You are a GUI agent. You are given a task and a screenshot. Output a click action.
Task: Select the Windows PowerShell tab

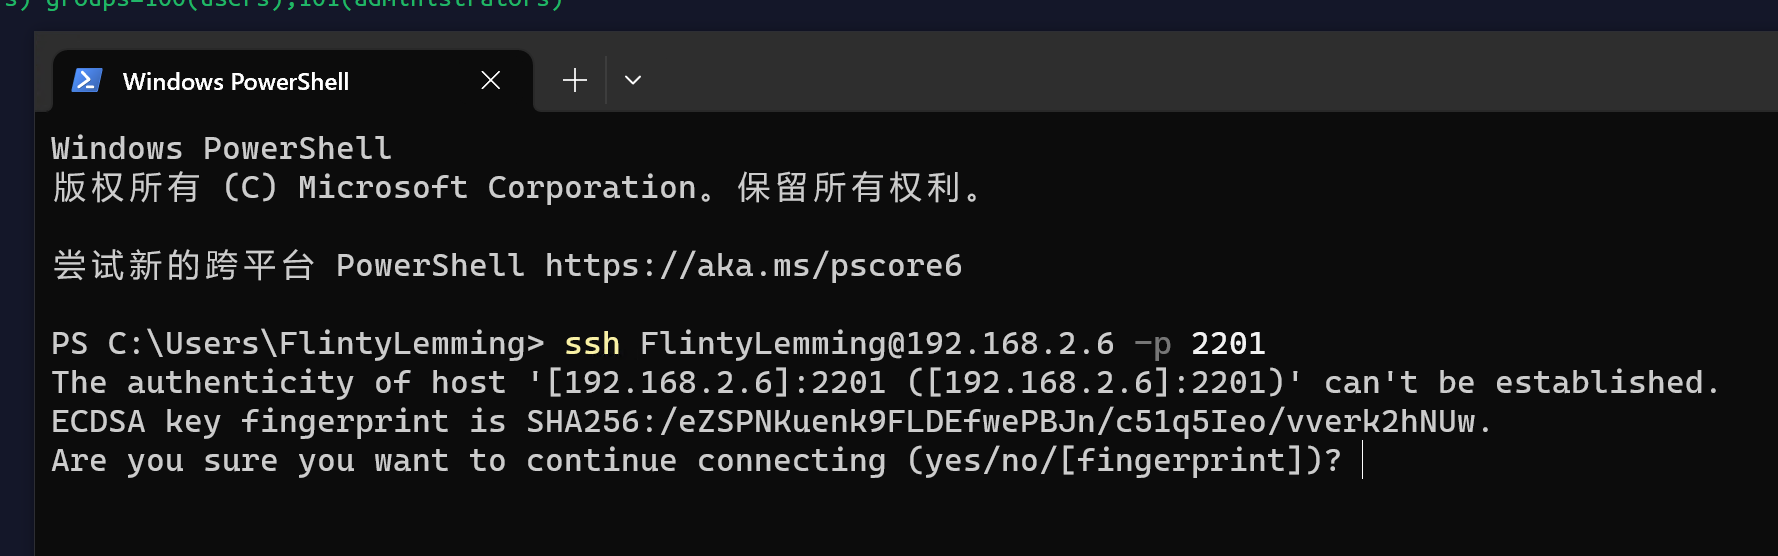236,82
